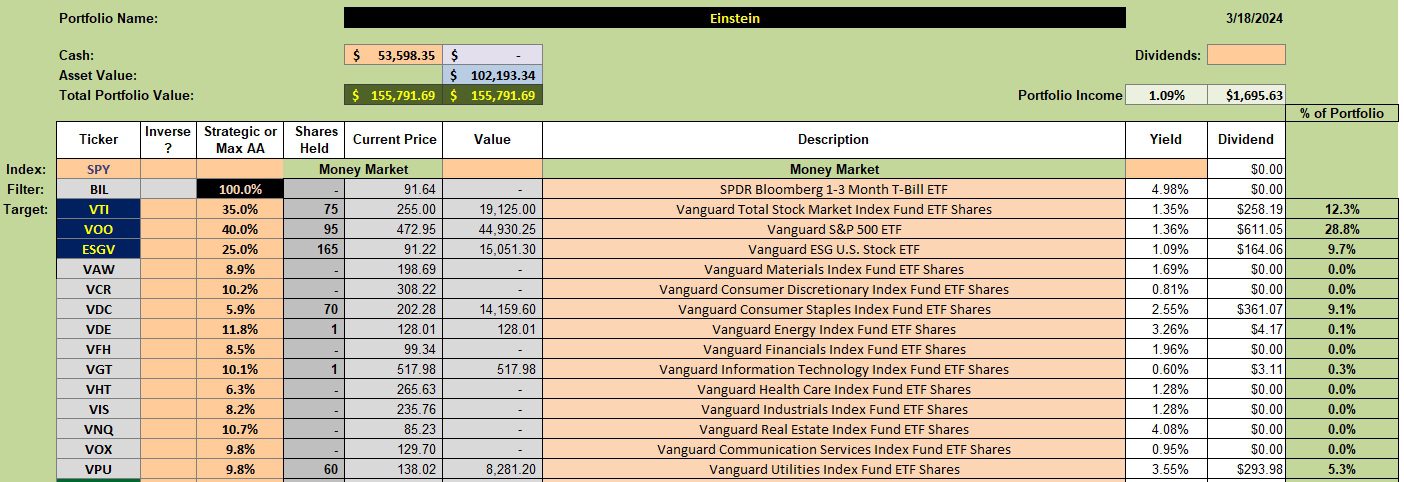
Task: Click the VGT current price 517.98
Action: [392, 370]
